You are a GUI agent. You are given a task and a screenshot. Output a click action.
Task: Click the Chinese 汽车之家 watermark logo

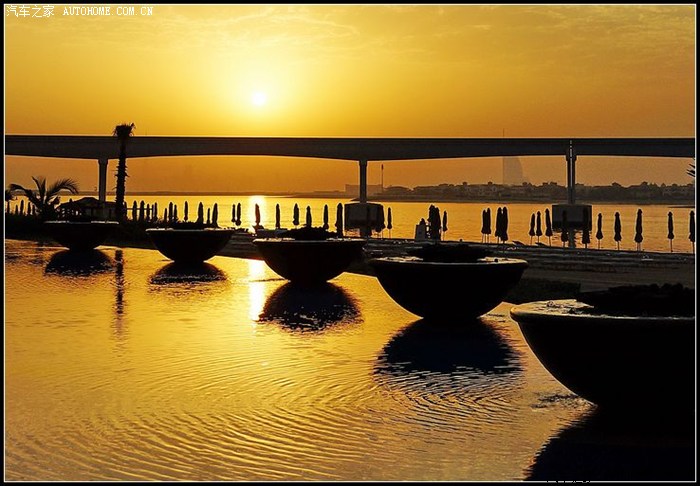coord(30,11)
